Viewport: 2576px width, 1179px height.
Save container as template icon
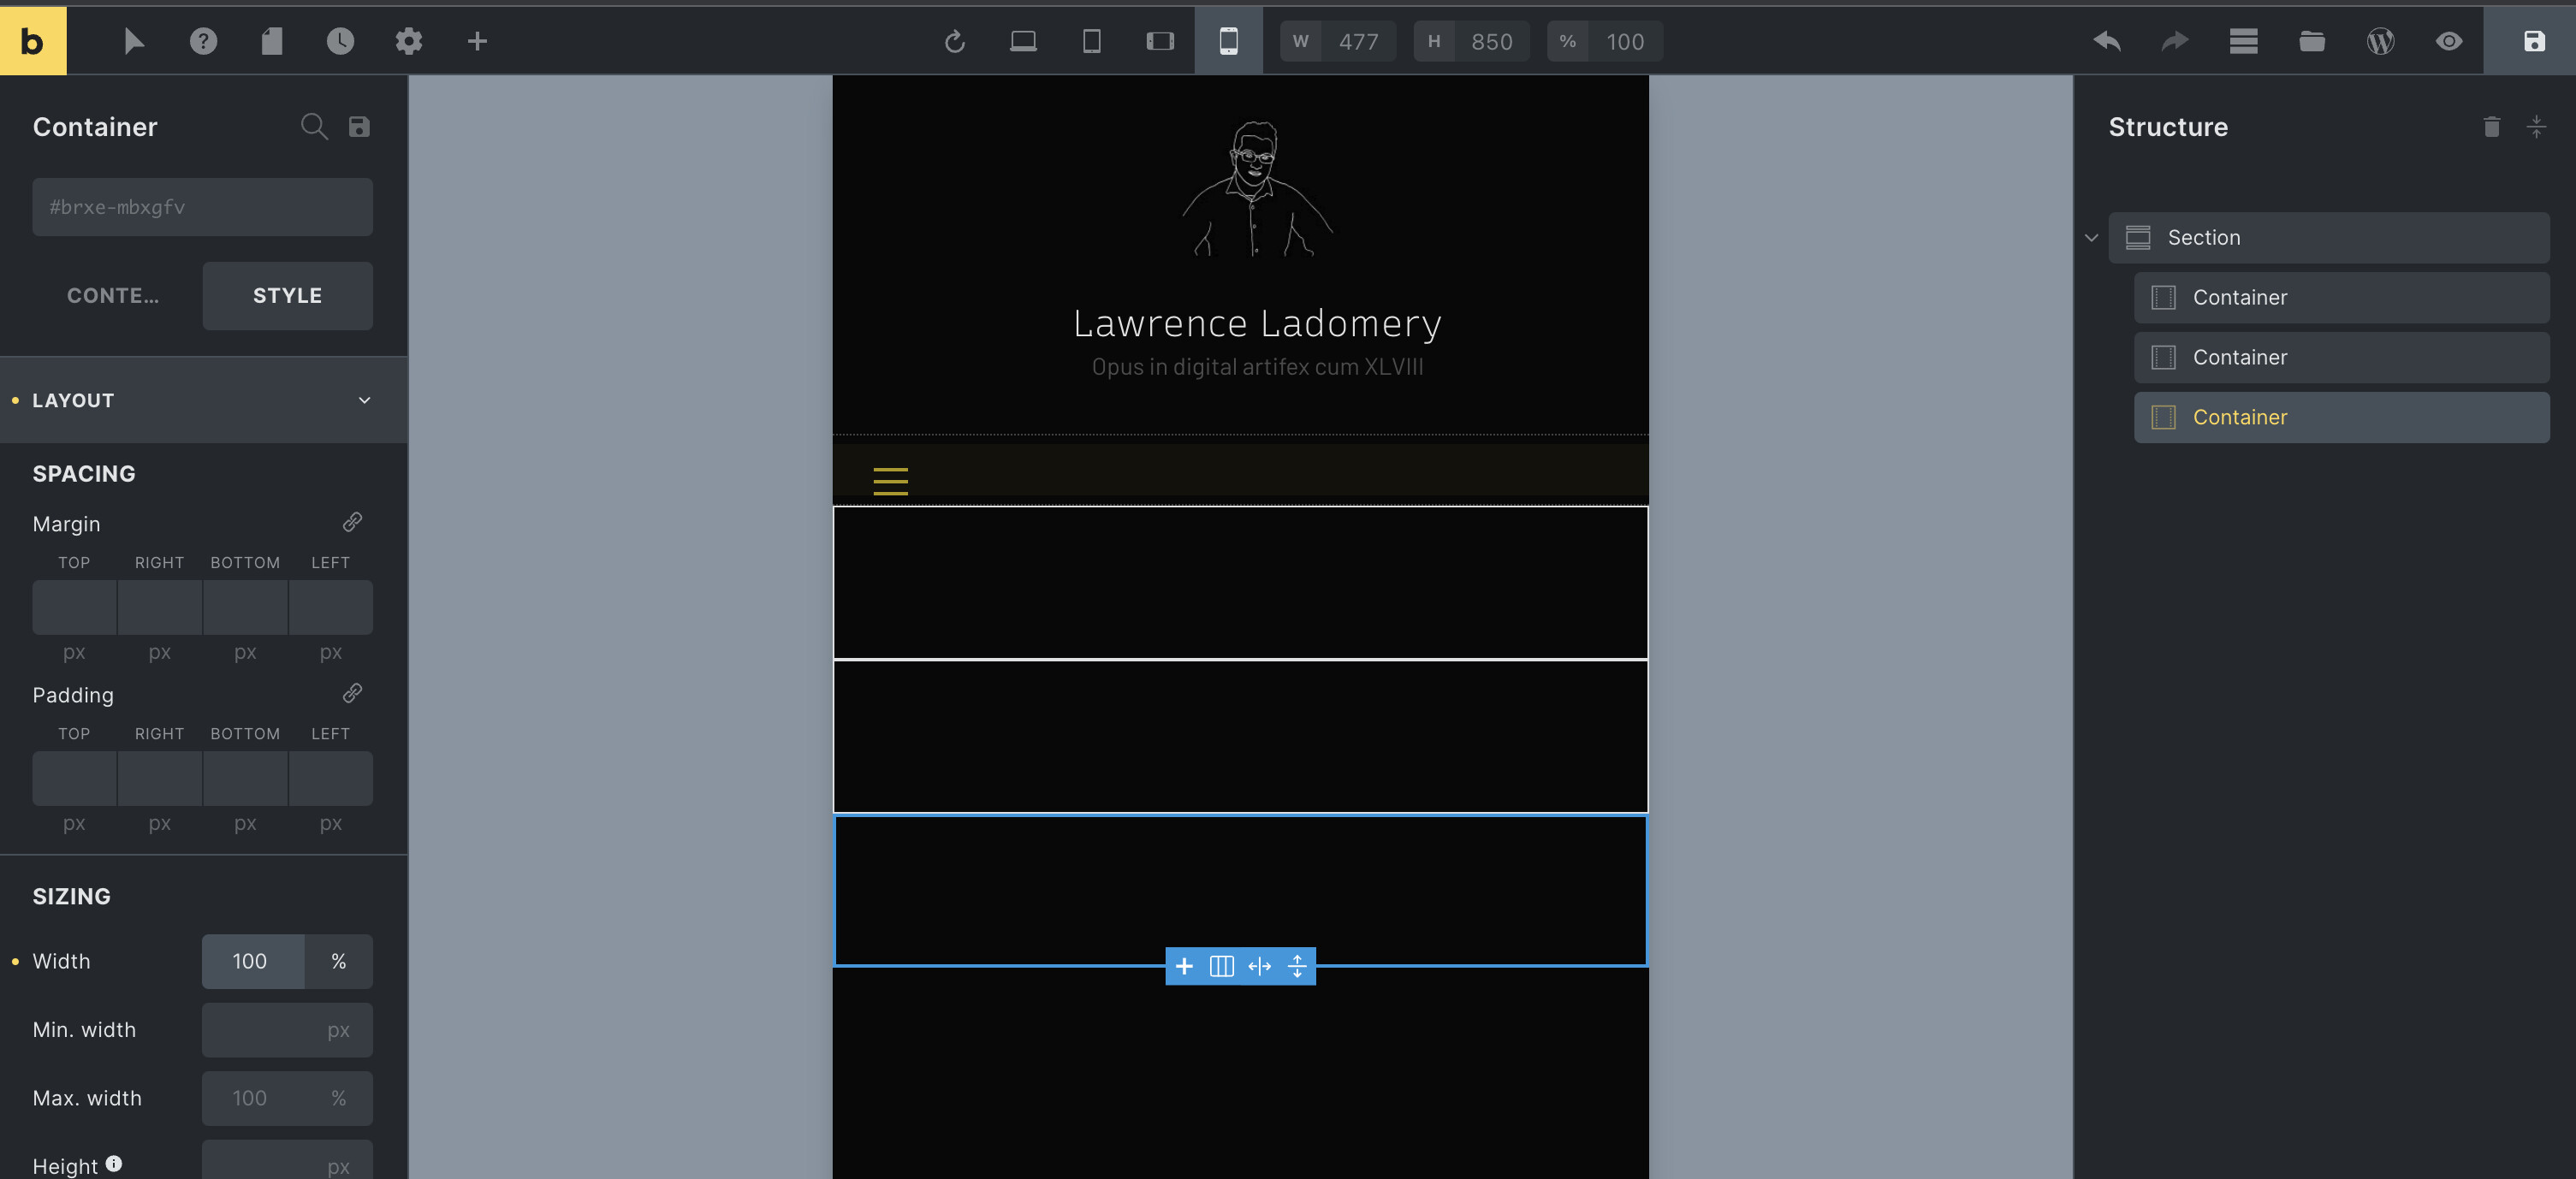point(359,126)
